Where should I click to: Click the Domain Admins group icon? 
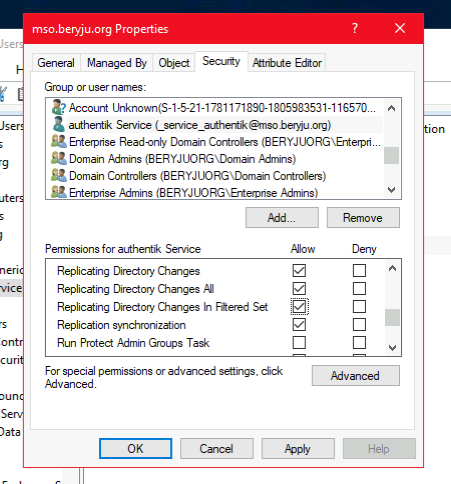pos(59,158)
